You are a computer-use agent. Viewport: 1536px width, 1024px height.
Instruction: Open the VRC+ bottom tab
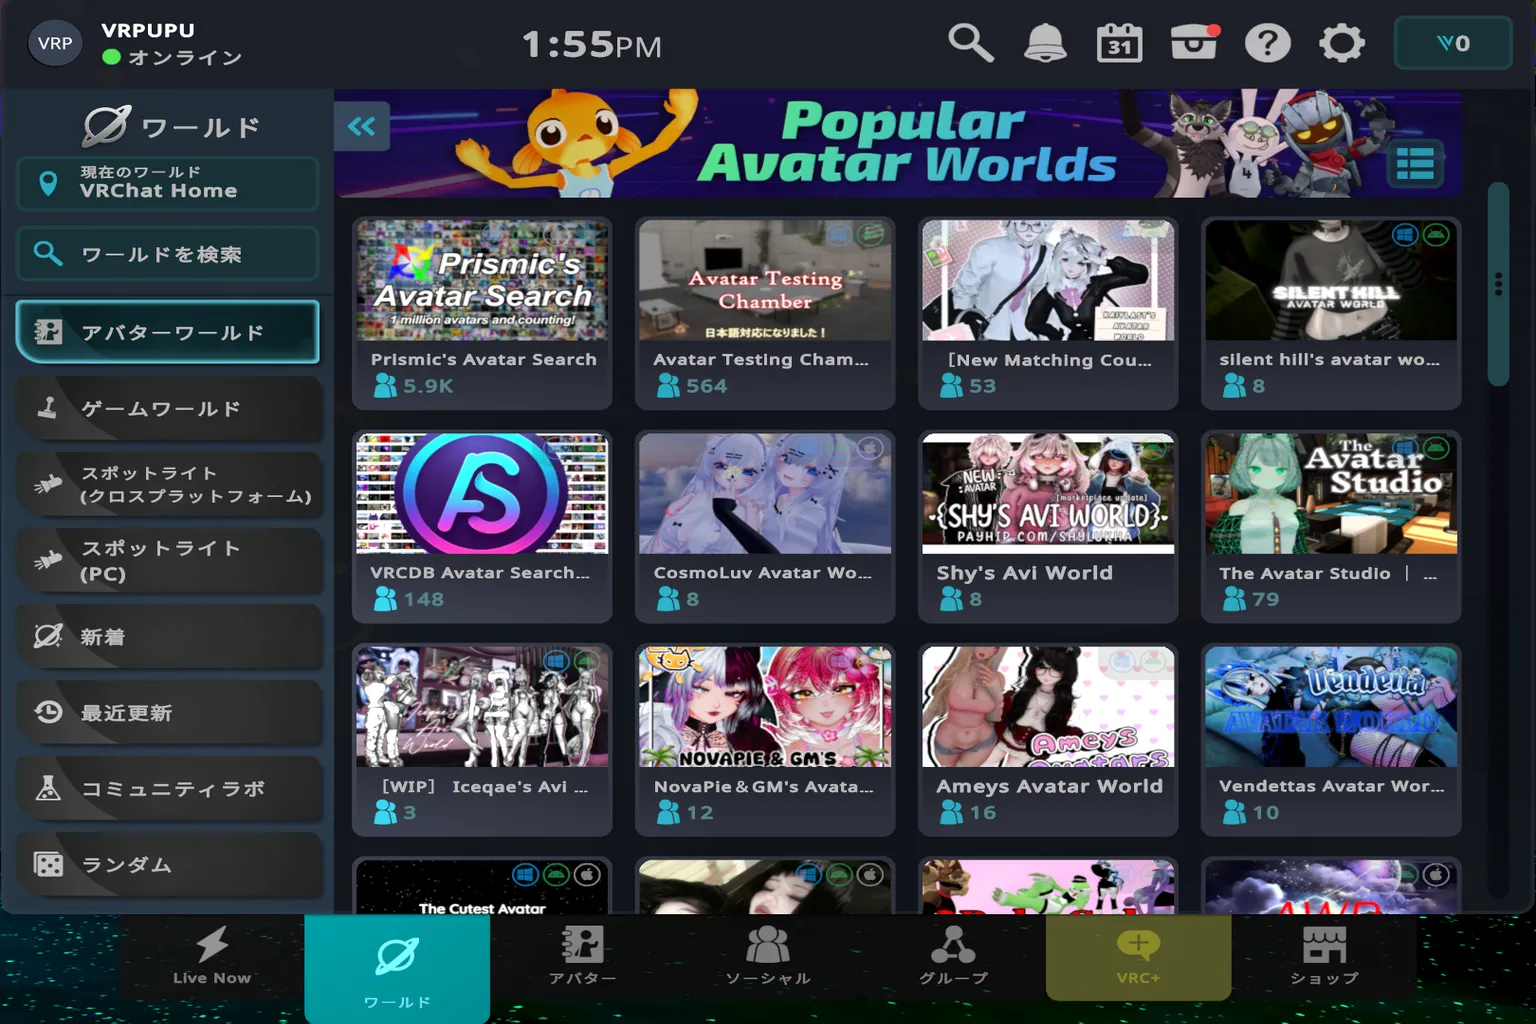(x=1138, y=956)
